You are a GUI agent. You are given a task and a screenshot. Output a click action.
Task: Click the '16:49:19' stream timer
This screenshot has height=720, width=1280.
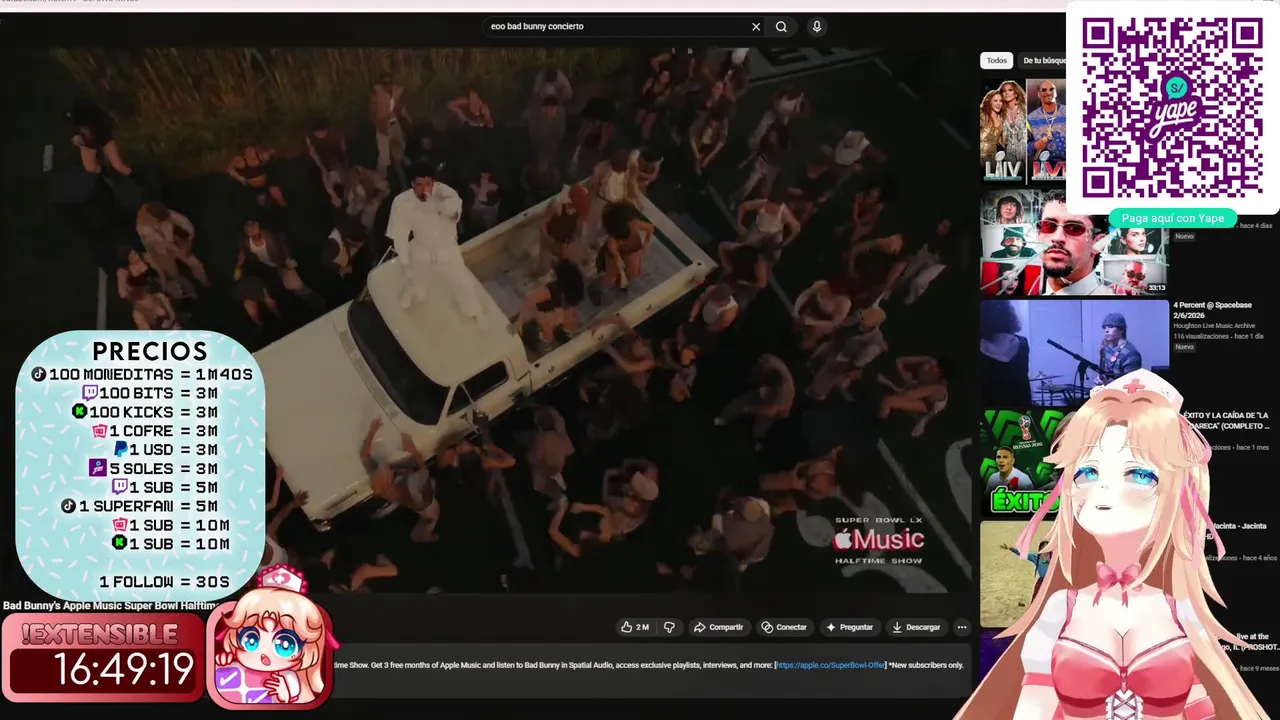coord(124,670)
